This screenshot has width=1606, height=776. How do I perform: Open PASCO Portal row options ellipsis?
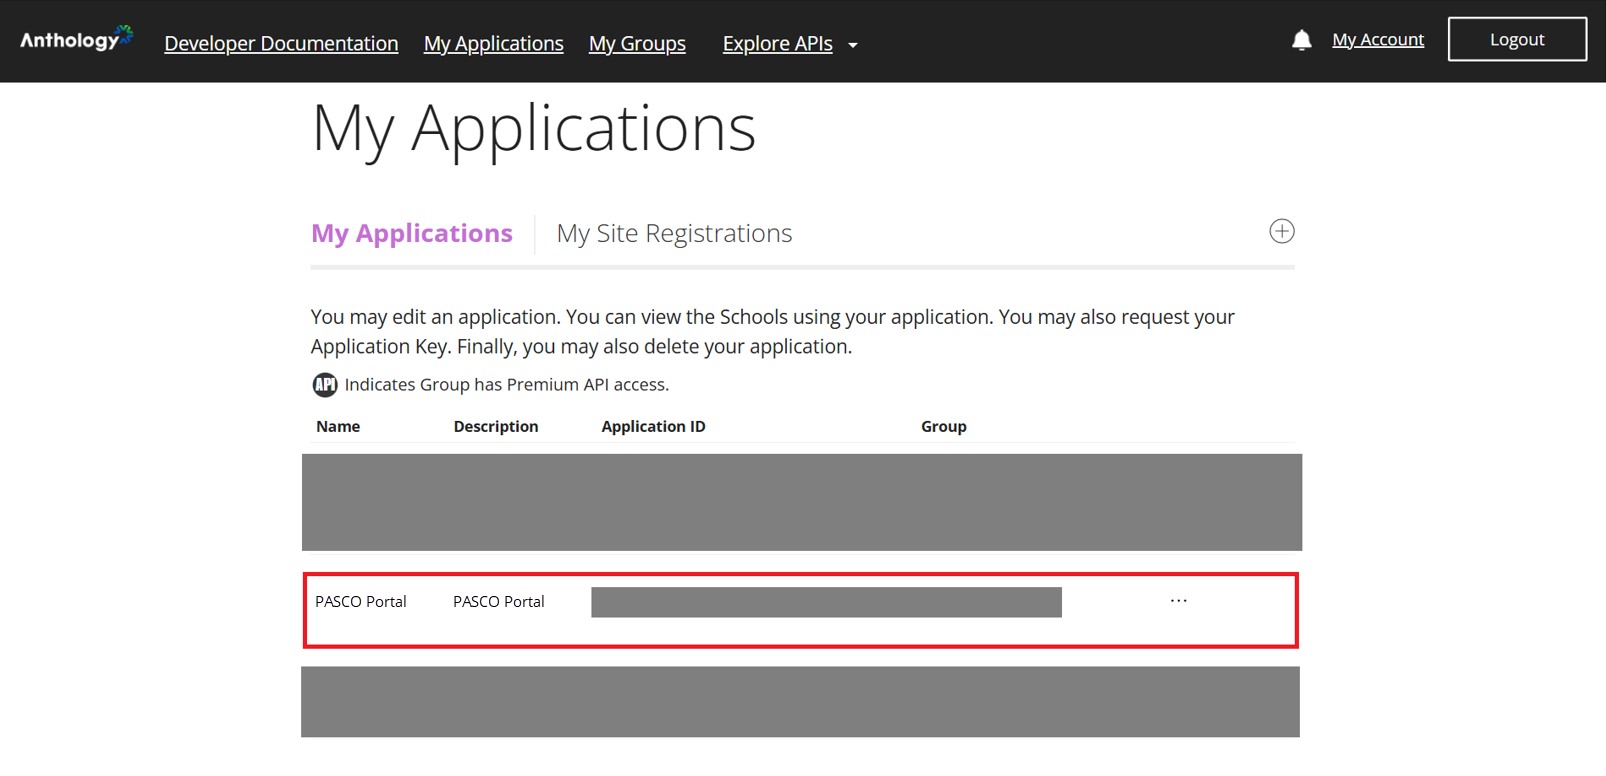click(1178, 601)
